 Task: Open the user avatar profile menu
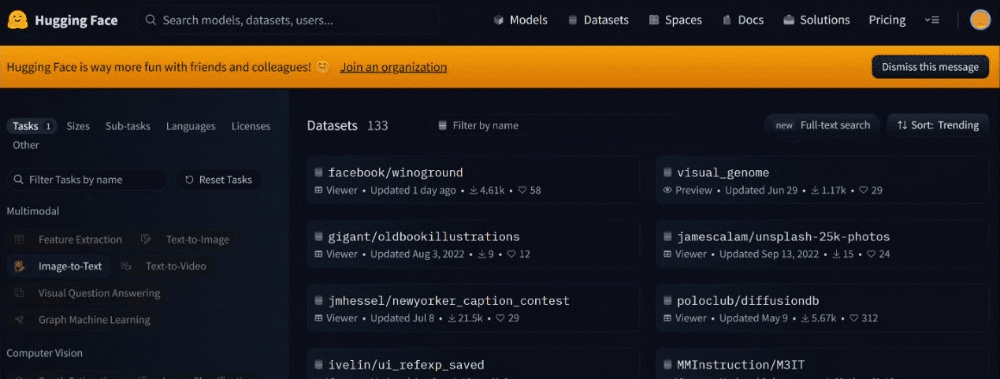[980, 20]
